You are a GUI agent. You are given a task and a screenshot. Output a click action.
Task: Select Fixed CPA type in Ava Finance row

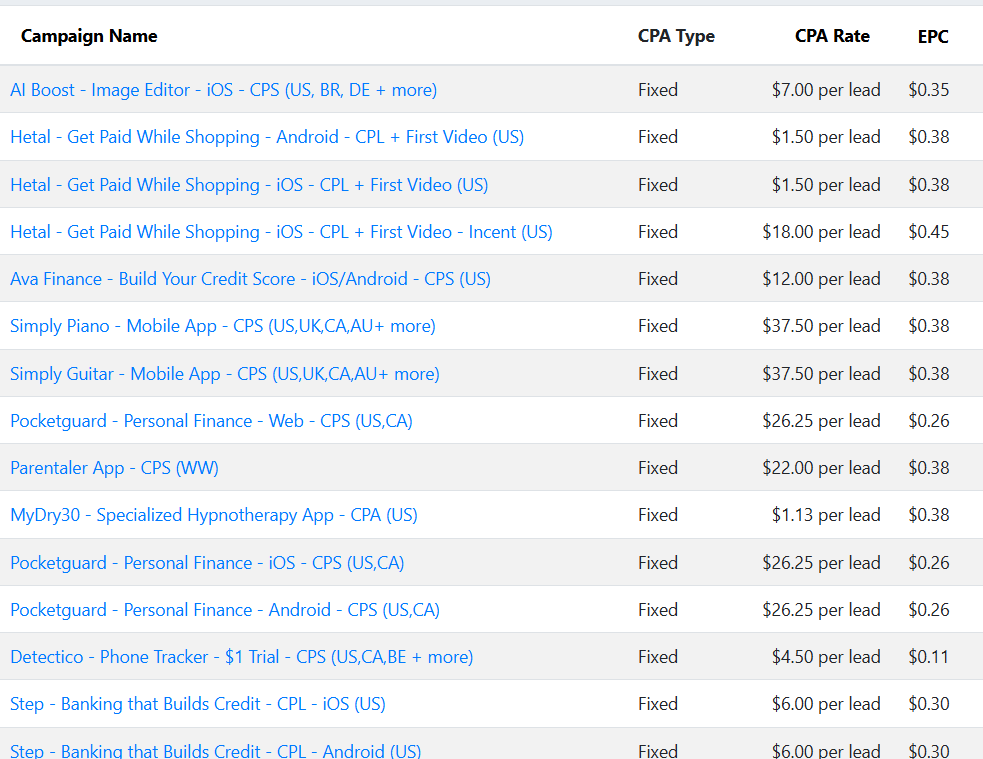[x=658, y=279]
